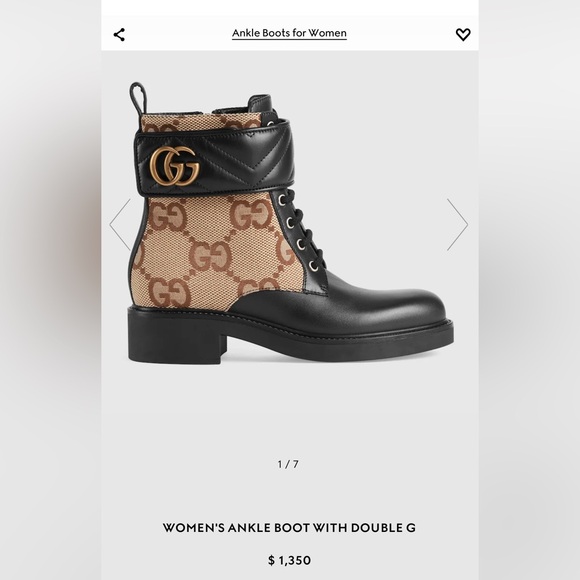
Task: Select the 1 / 7 image counter
Action: (288, 464)
